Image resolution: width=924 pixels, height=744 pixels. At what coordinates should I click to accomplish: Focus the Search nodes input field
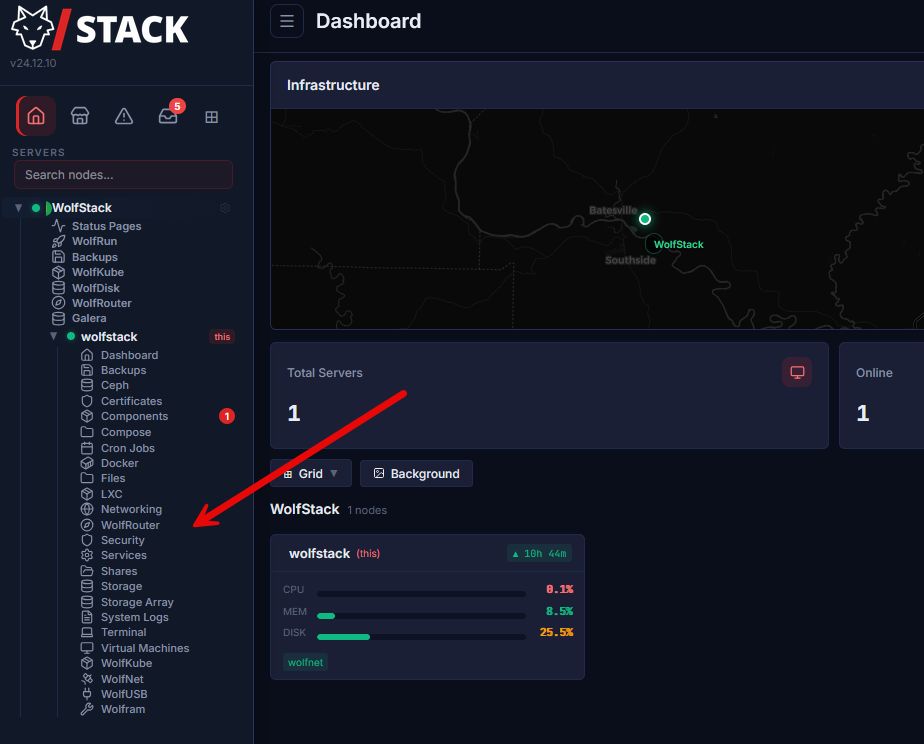(123, 175)
